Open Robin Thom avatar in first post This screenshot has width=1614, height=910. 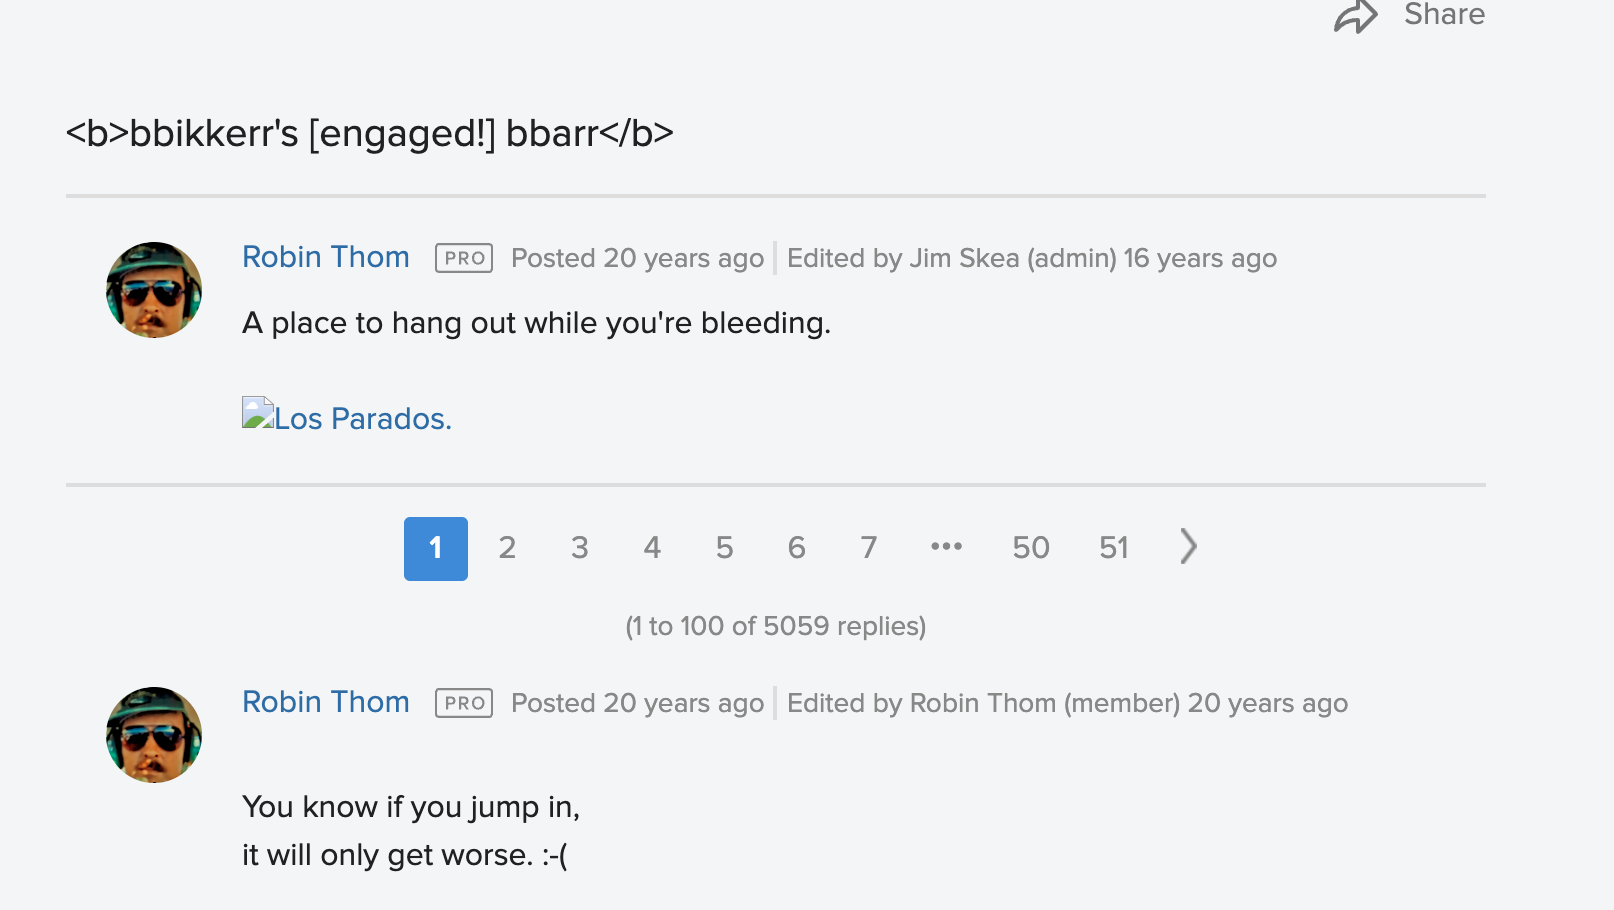tap(154, 290)
